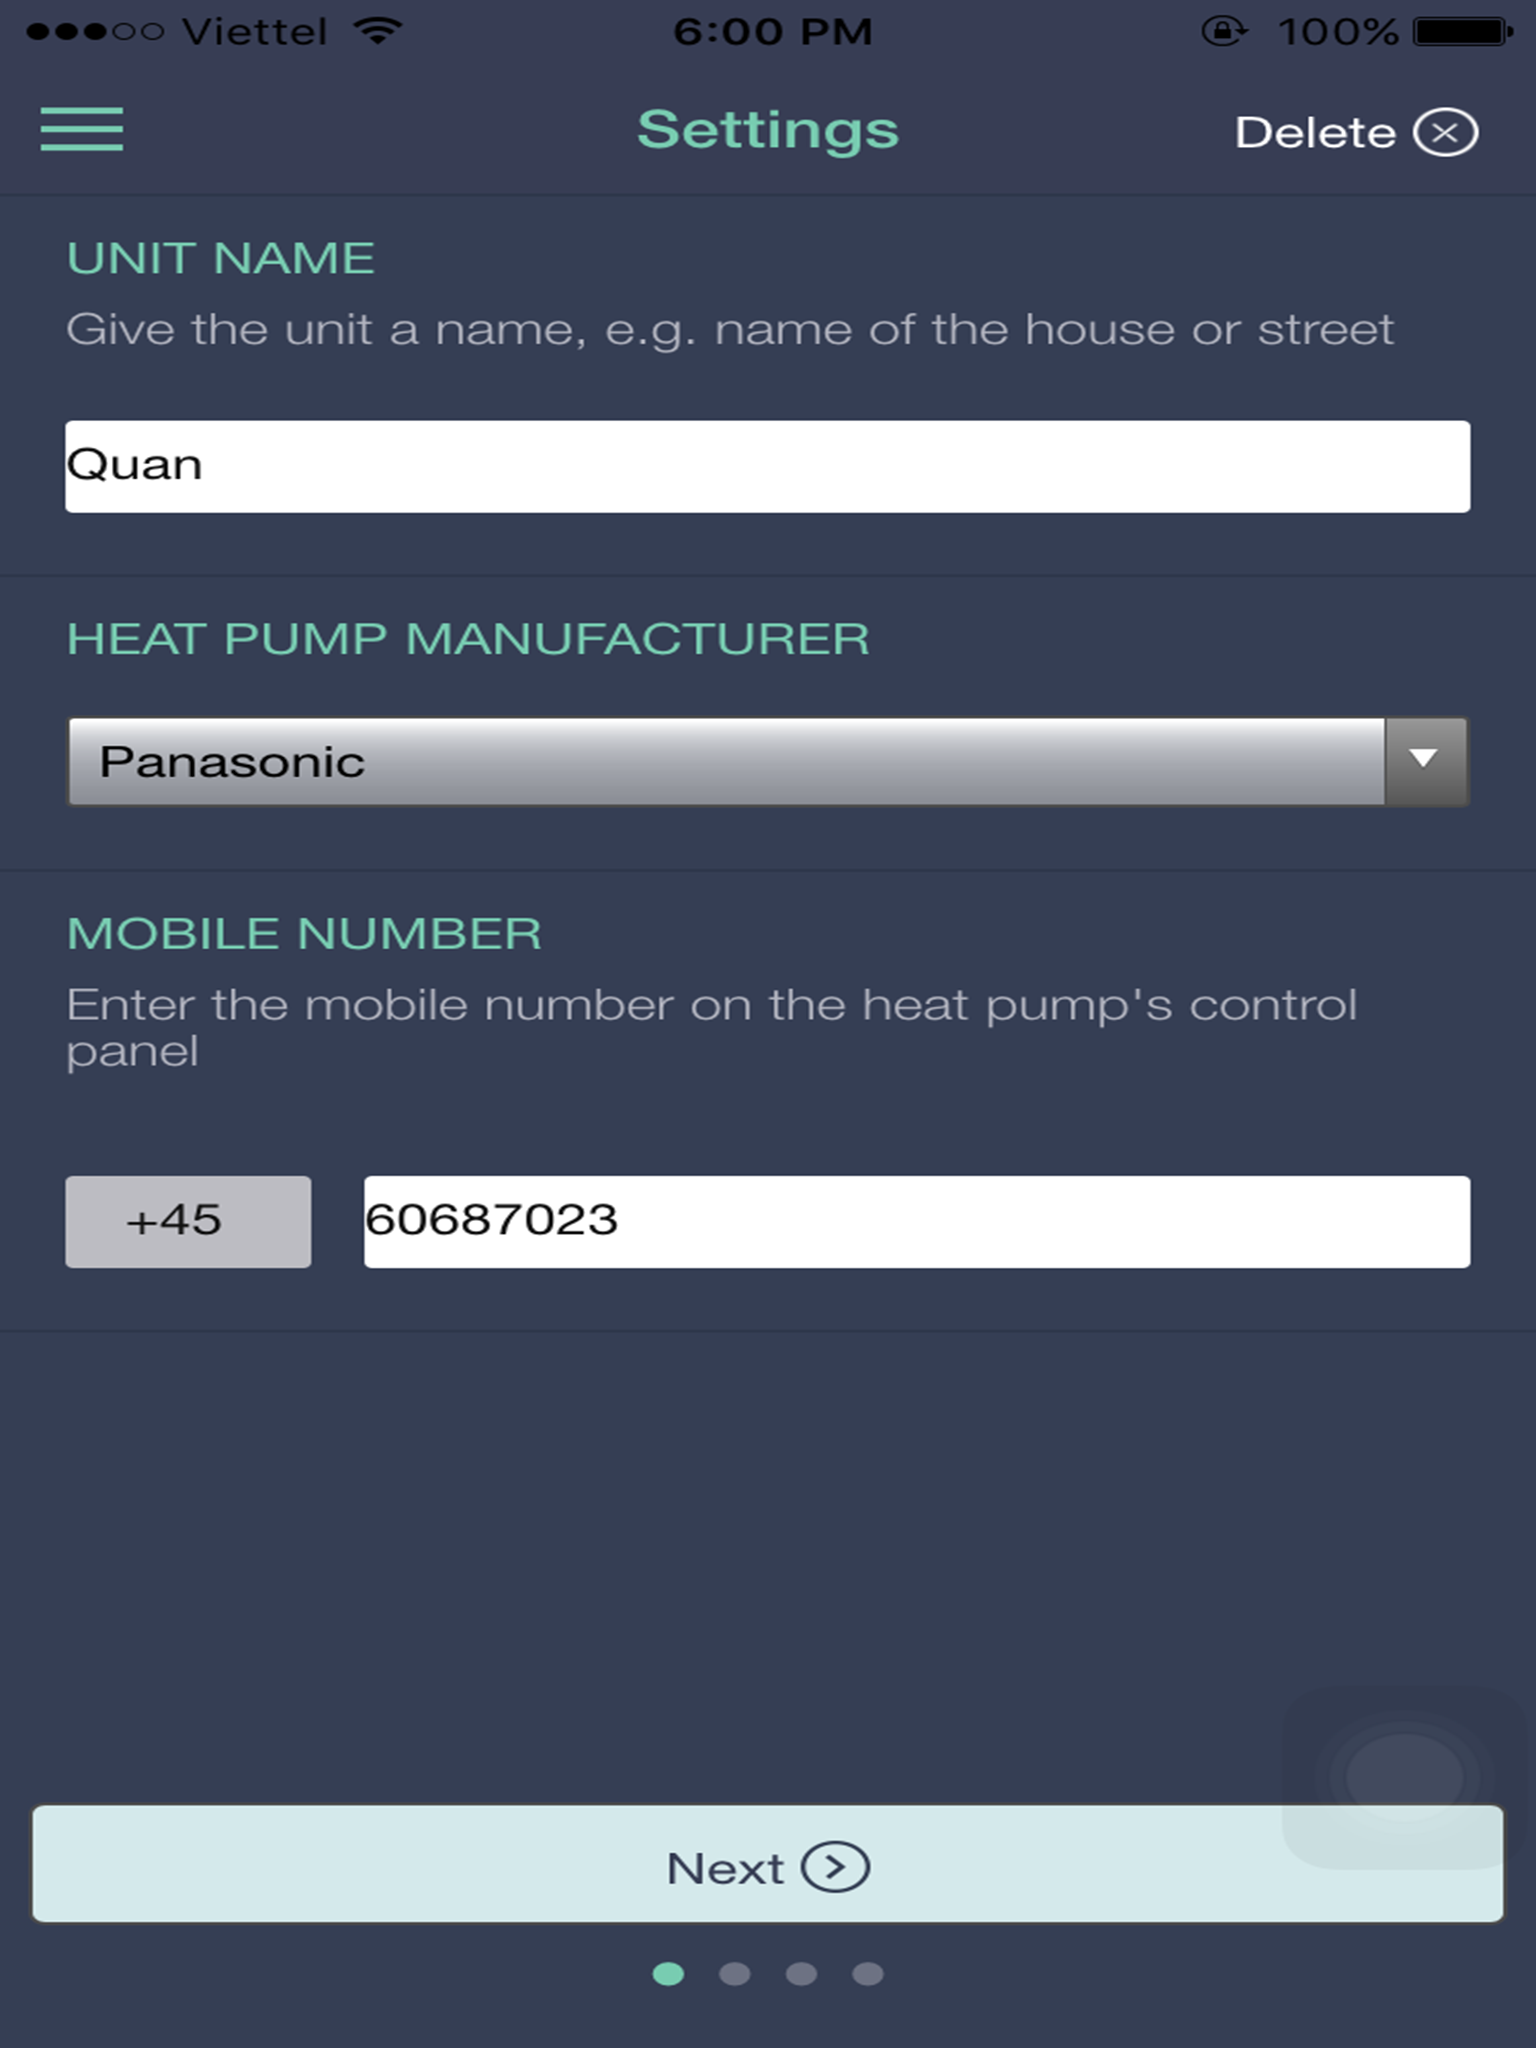Tap the rotation lock status icon
Viewport: 1536px width, 2048px height.
click(x=1224, y=32)
